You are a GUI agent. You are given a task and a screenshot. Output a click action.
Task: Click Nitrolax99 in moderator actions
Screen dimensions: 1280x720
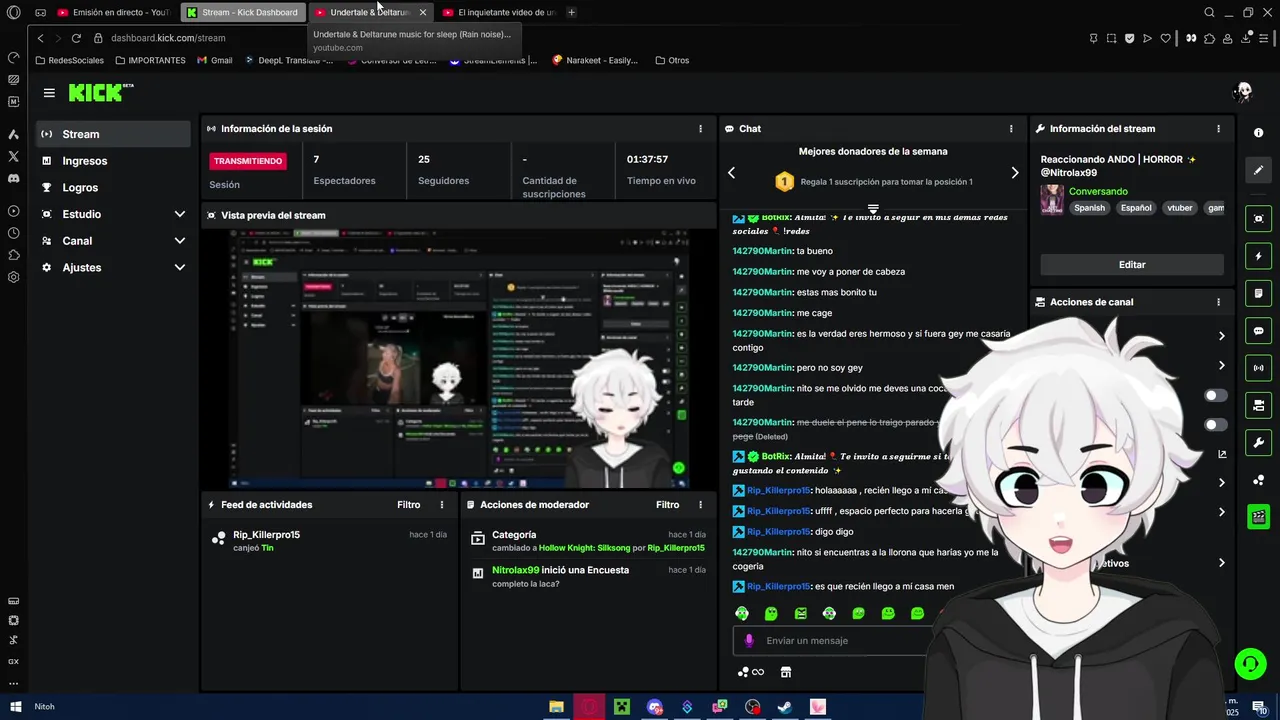(515, 570)
